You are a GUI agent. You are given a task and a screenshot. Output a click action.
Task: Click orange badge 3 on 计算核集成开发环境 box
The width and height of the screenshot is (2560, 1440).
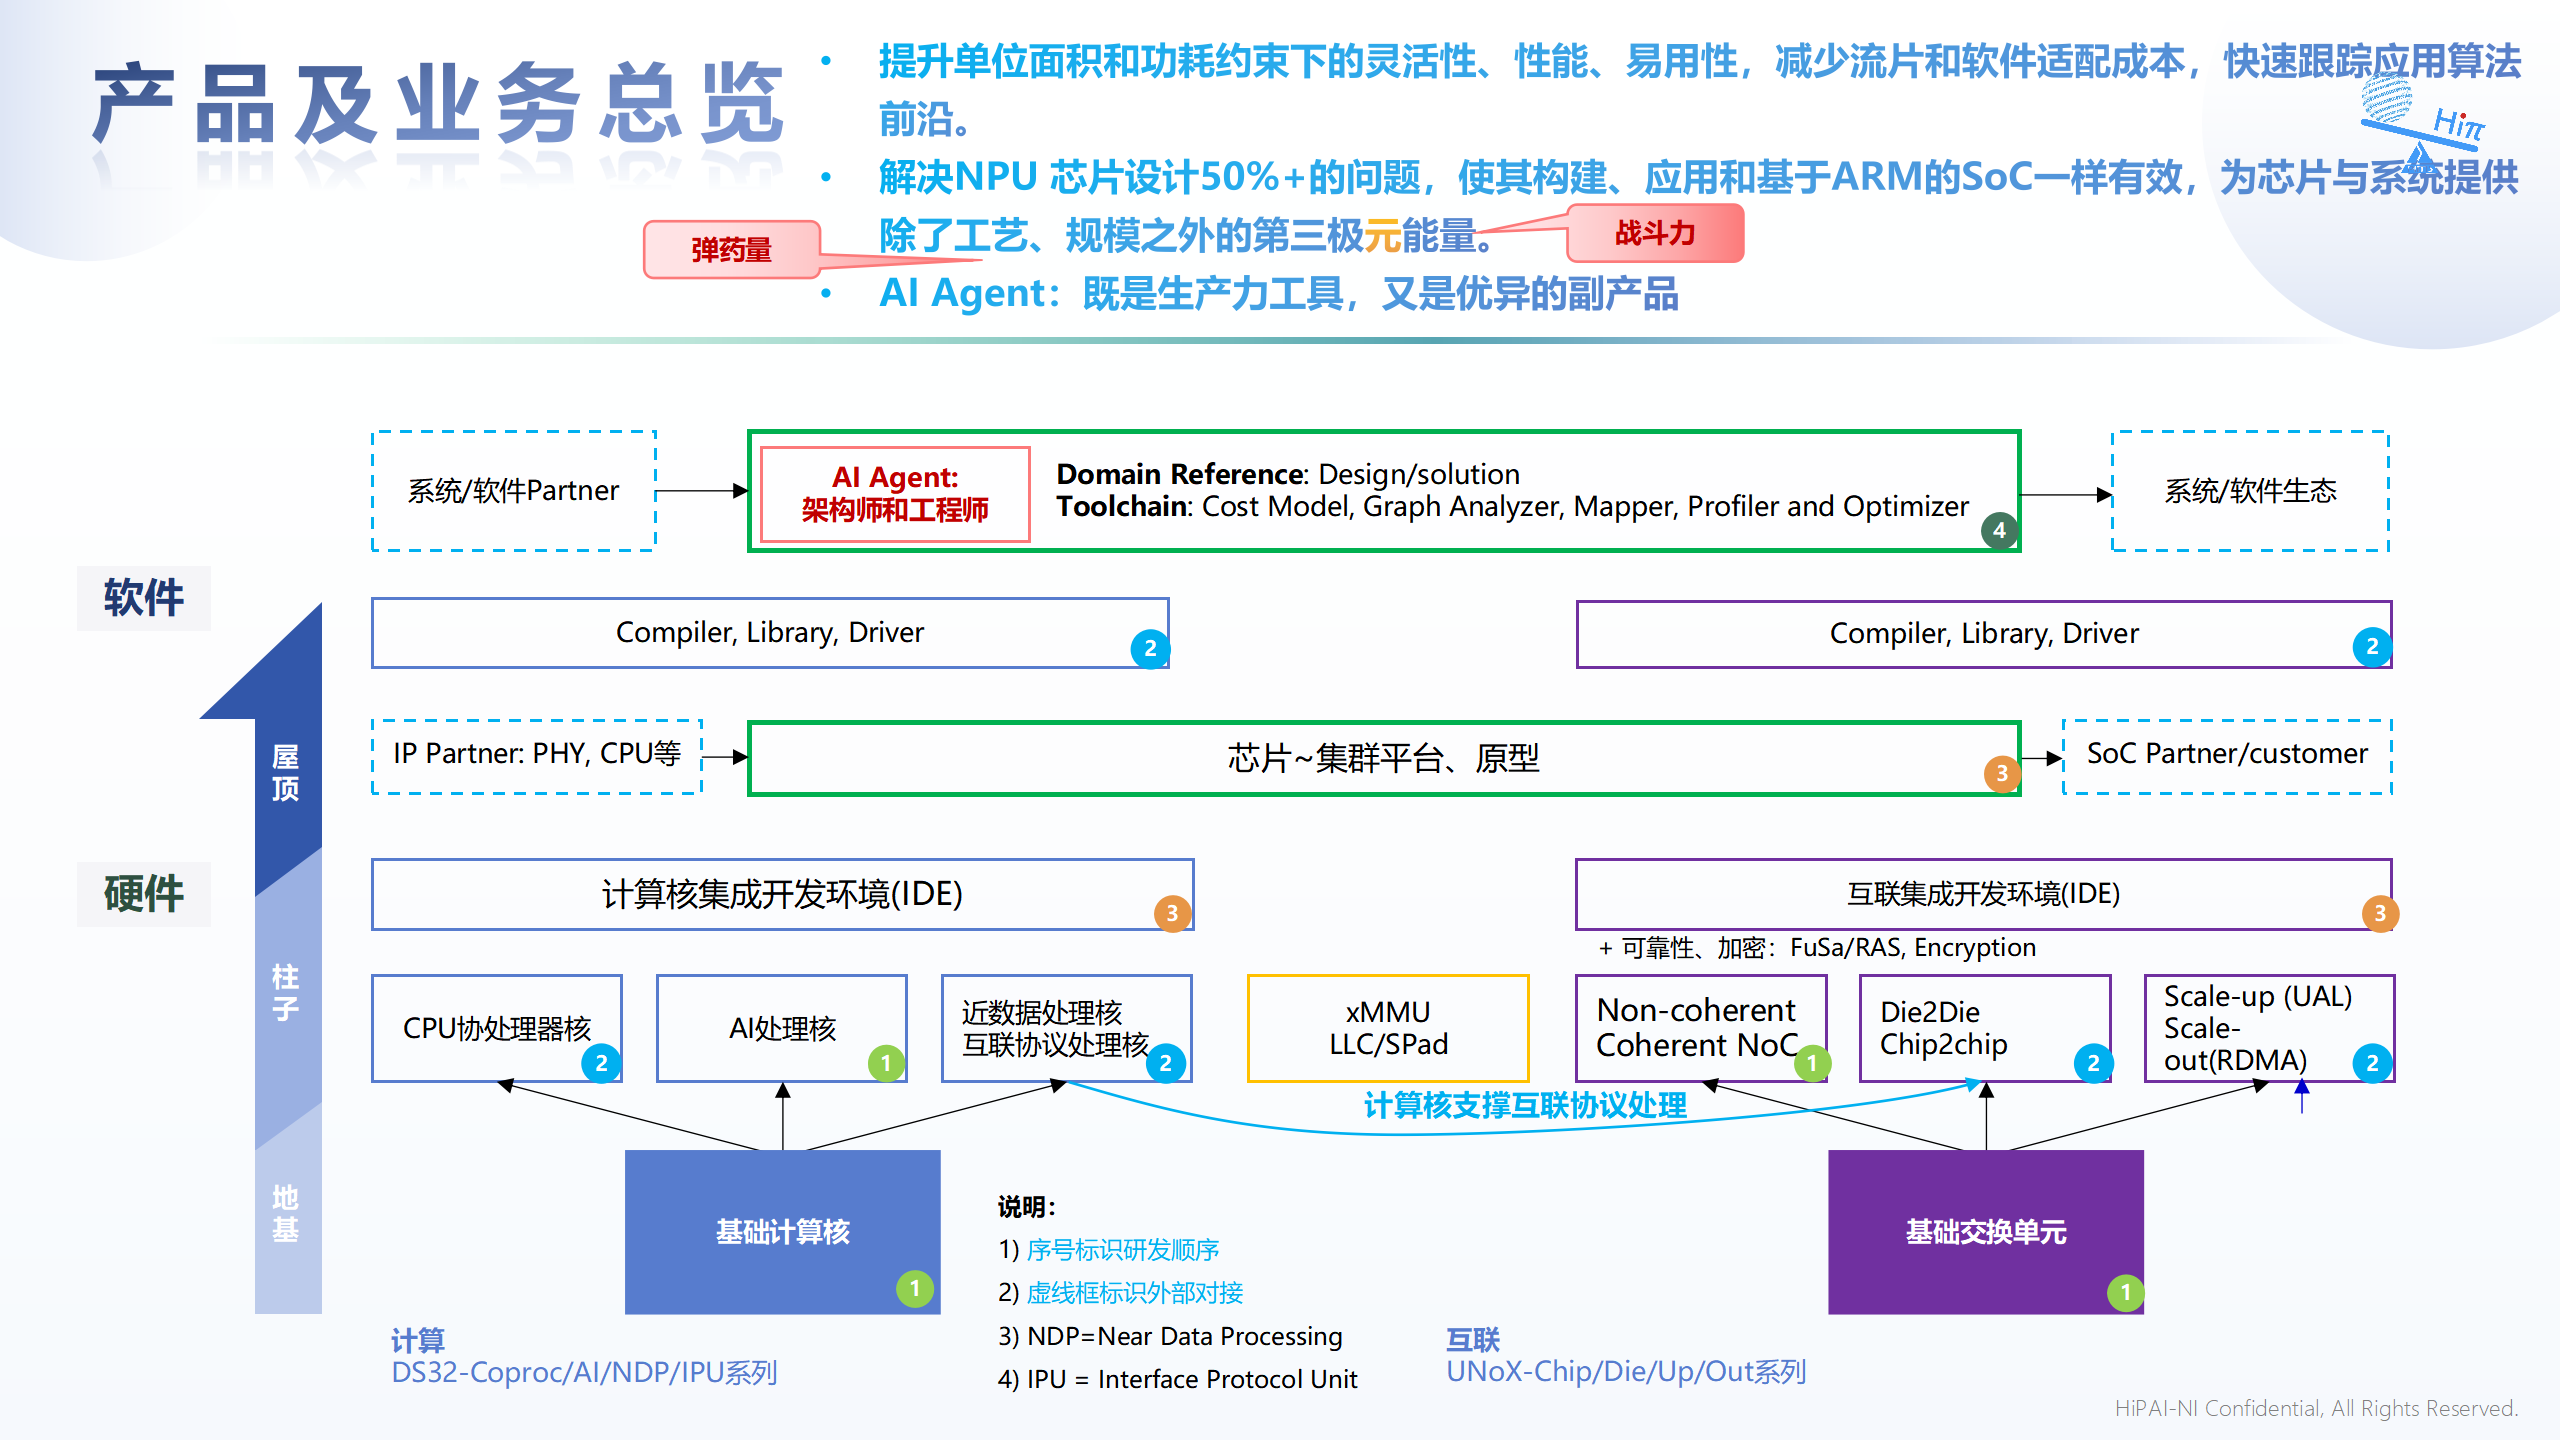tap(1172, 912)
